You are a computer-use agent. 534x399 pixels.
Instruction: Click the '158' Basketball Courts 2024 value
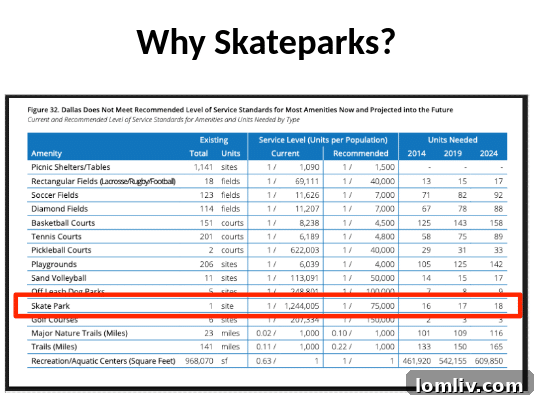[496, 223]
